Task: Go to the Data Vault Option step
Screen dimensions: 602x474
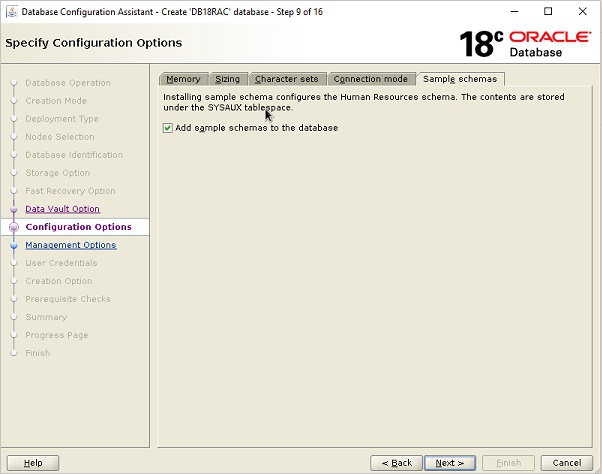Action: [63, 209]
